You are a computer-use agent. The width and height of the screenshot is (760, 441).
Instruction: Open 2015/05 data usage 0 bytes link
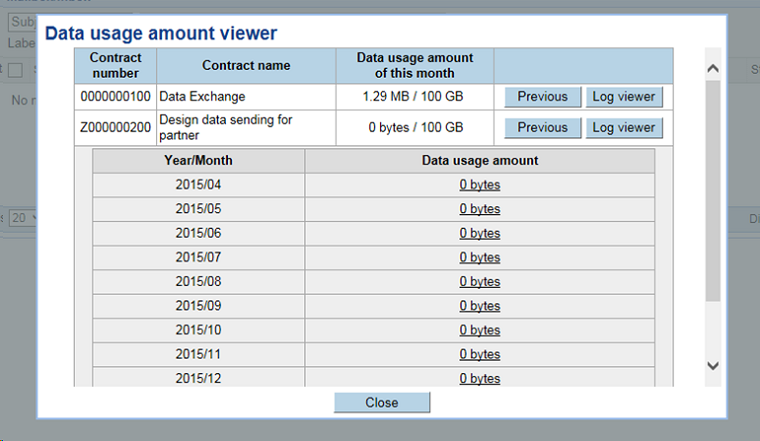(480, 209)
